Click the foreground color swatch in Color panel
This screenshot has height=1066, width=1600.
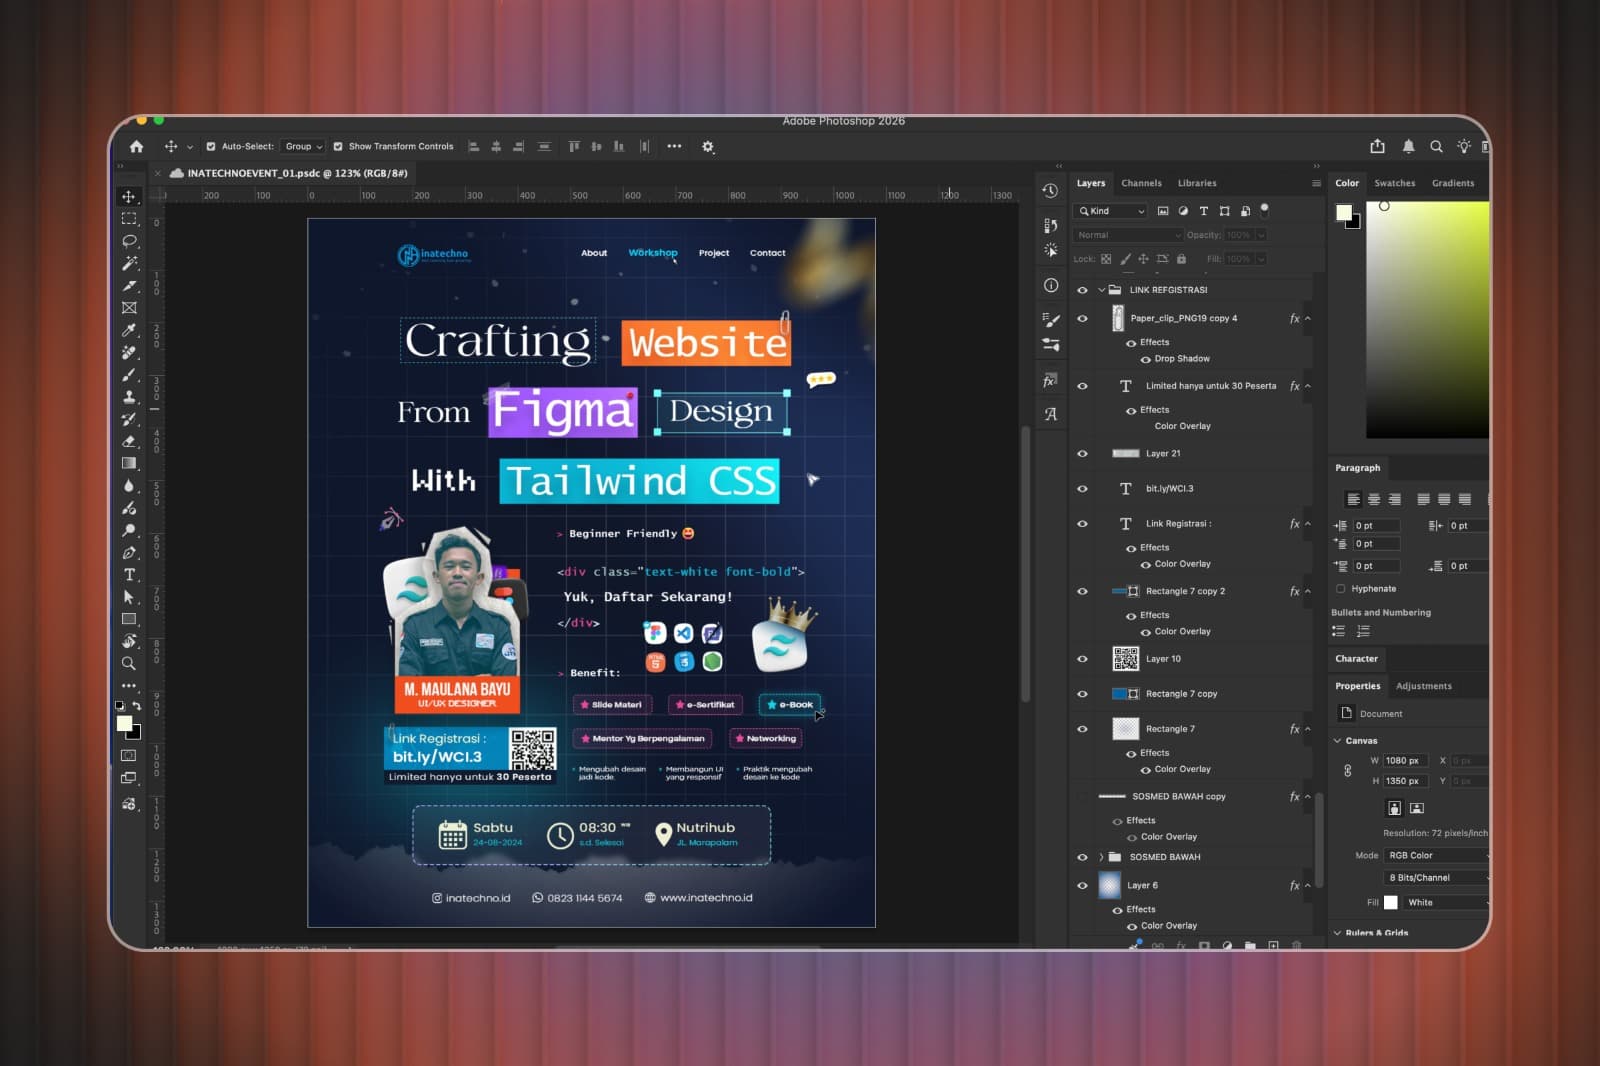pos(1343,212)
